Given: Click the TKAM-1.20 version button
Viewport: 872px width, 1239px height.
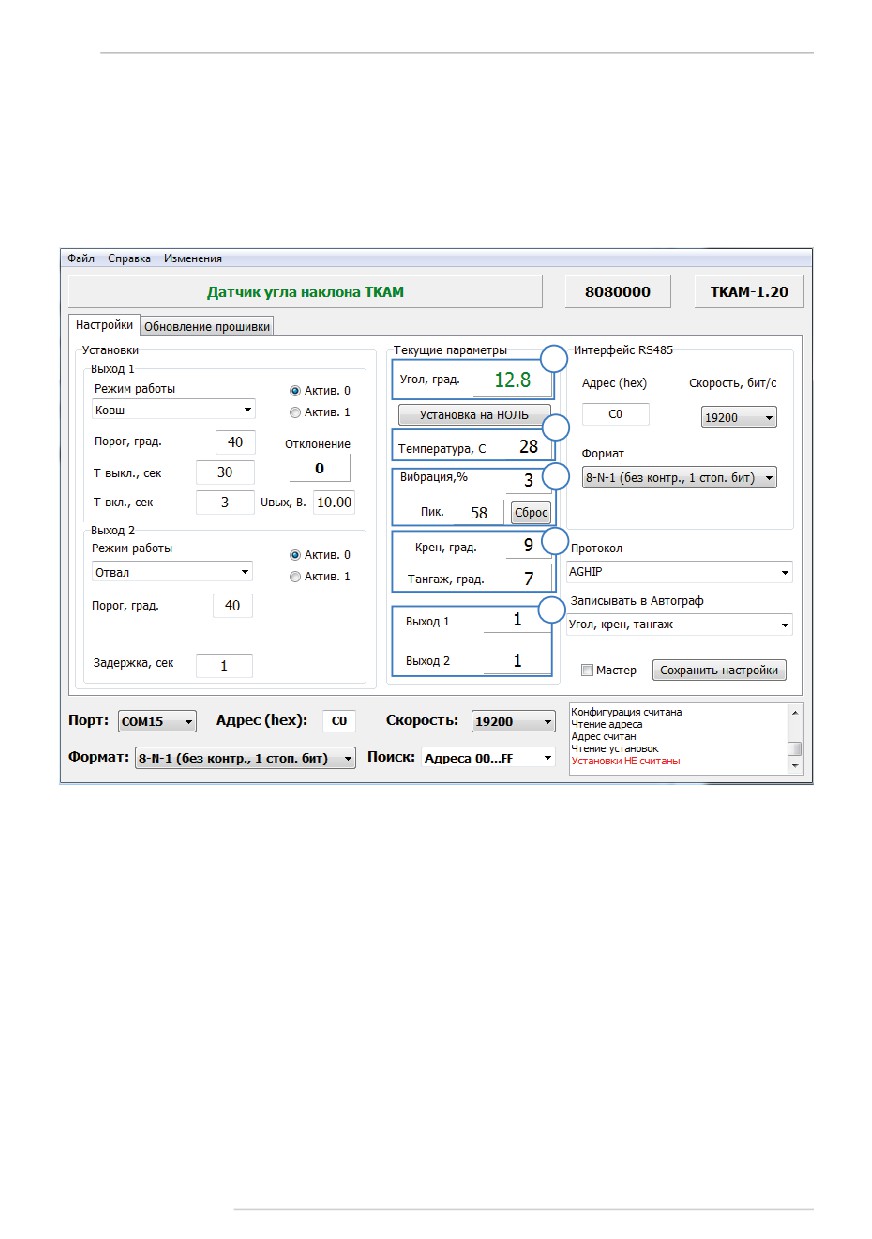Looking at the screenshot, I should coord(749,292).
